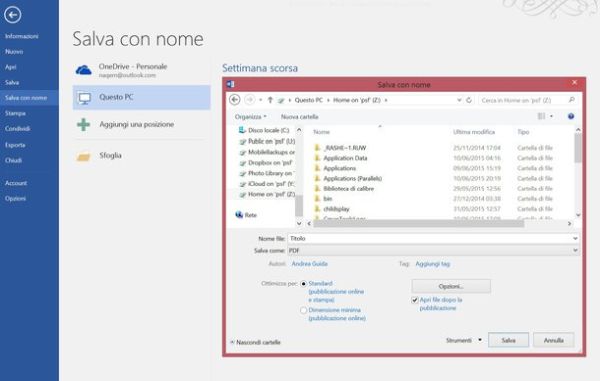Viewport: 600px width, 381px height.
Task: Click the bin folder icon
Action: point(317,198)
